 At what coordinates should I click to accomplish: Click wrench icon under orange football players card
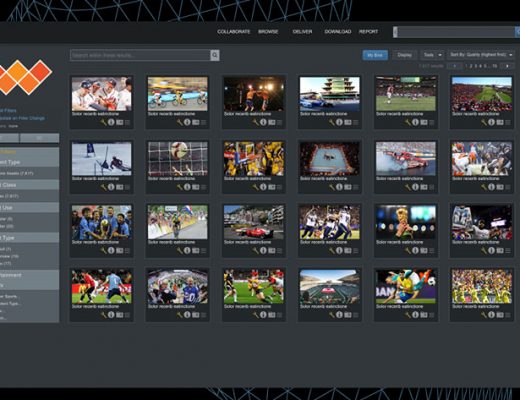pyautogui.click(x=484, y=187)
